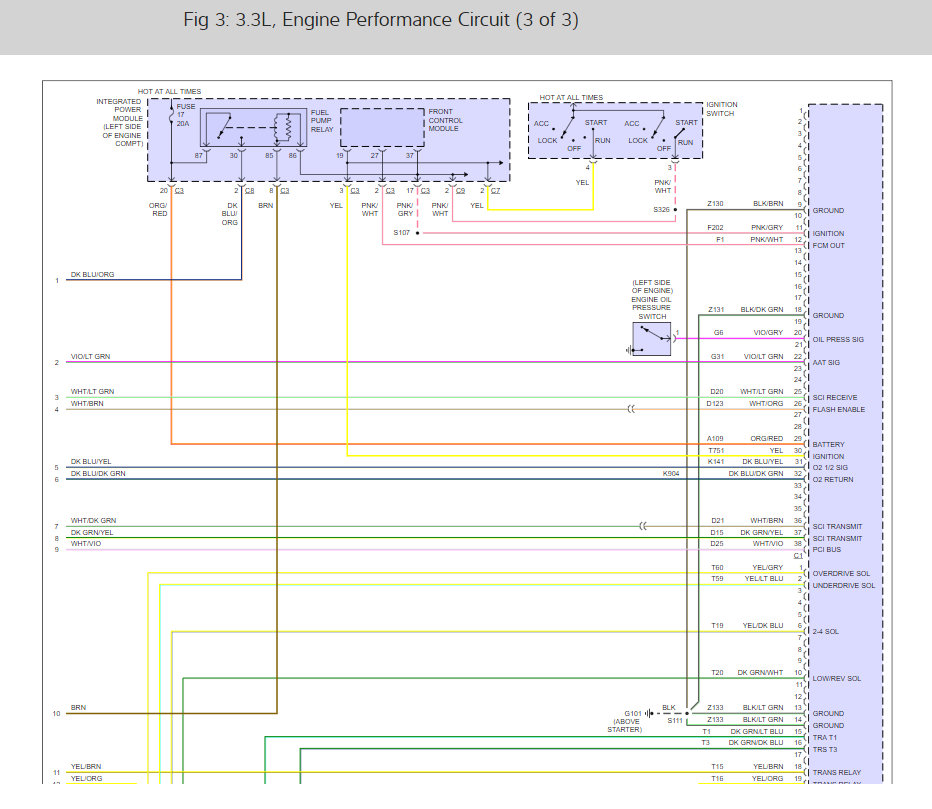Click circuit code D123

coord(714,403)
